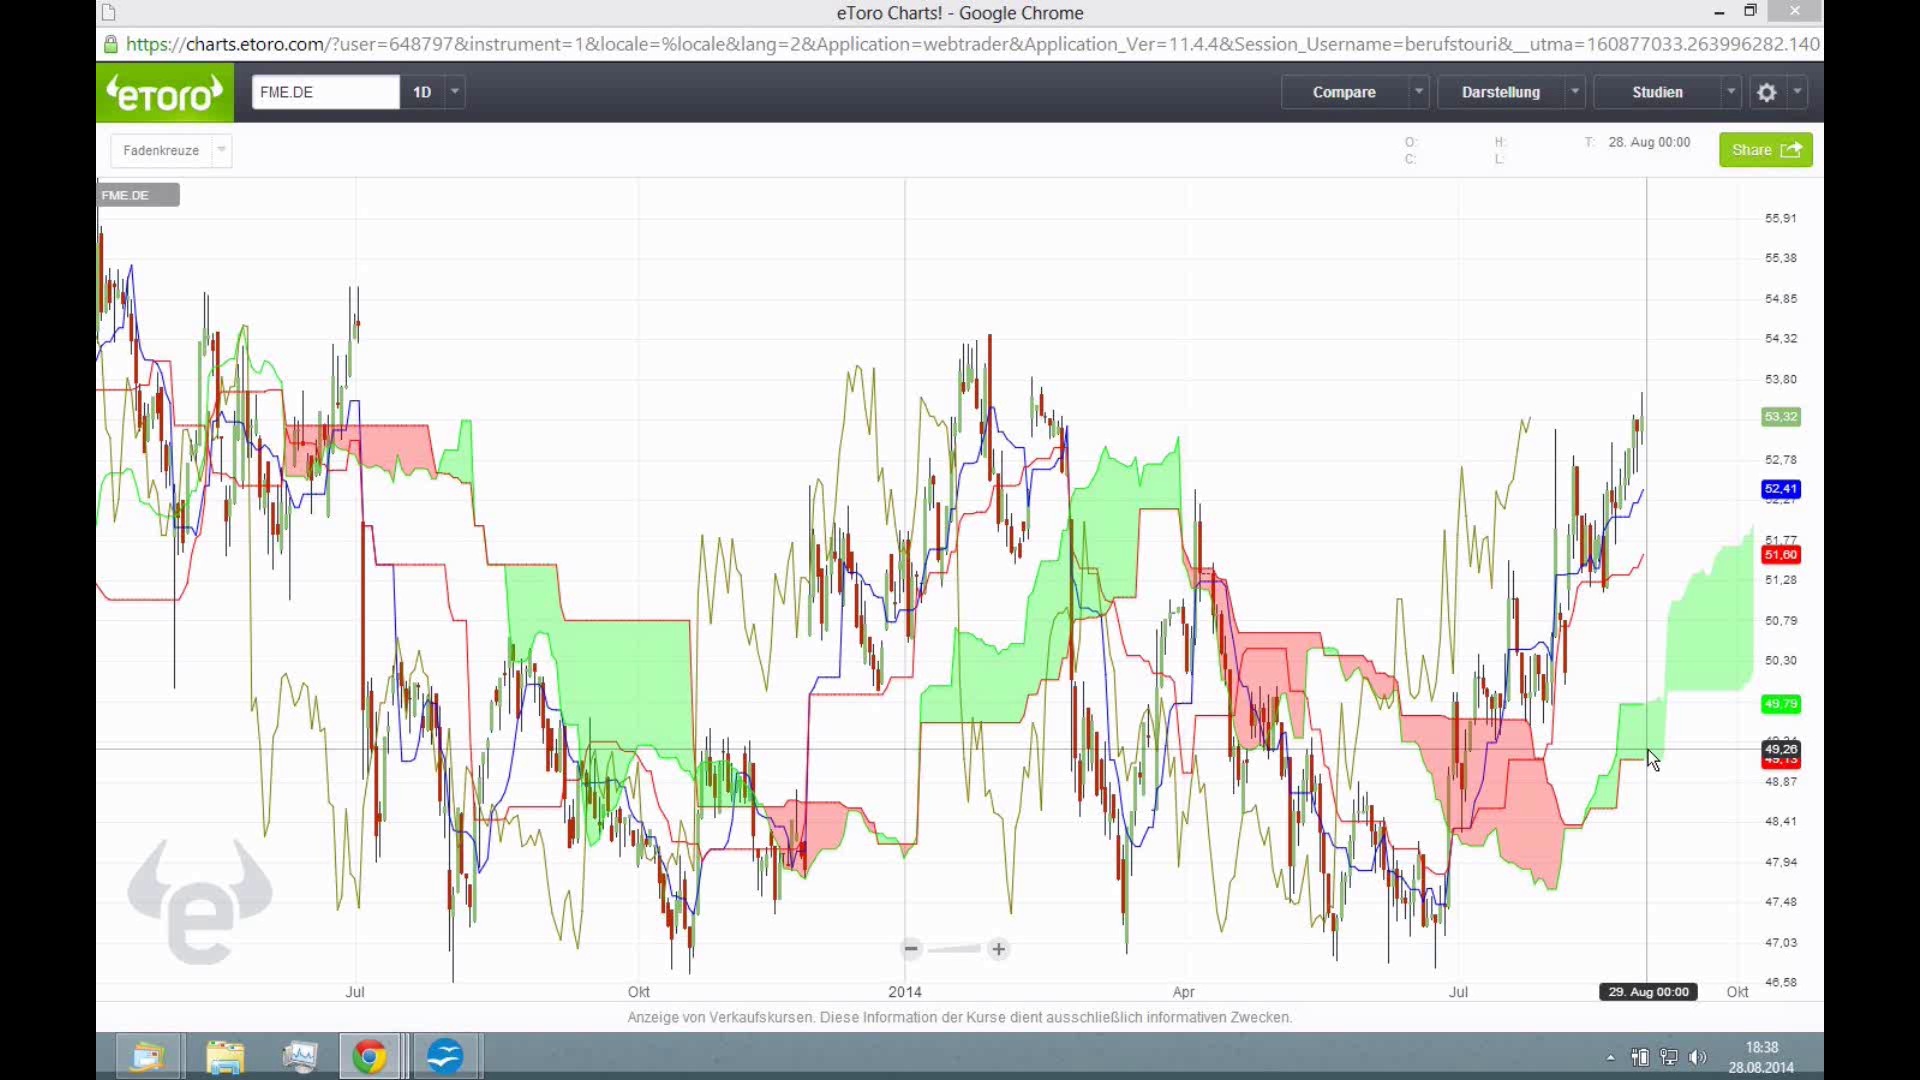
Task: Click the chart zoom slider track
Action: (x=954, y=949)
